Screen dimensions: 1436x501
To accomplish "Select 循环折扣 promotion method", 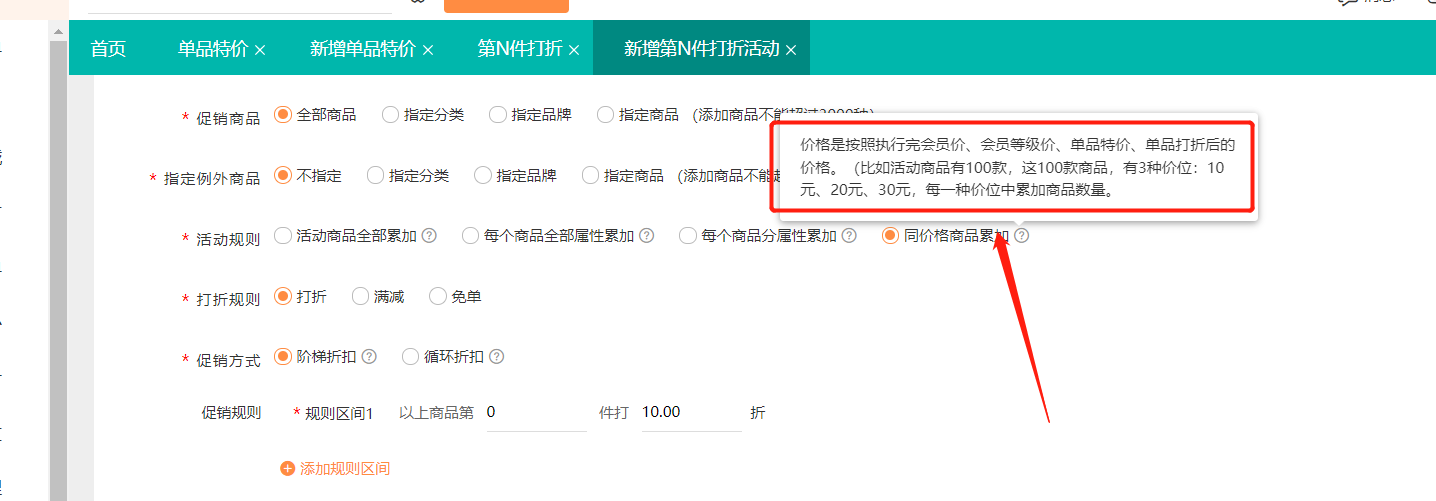I will tap(410, 357).
